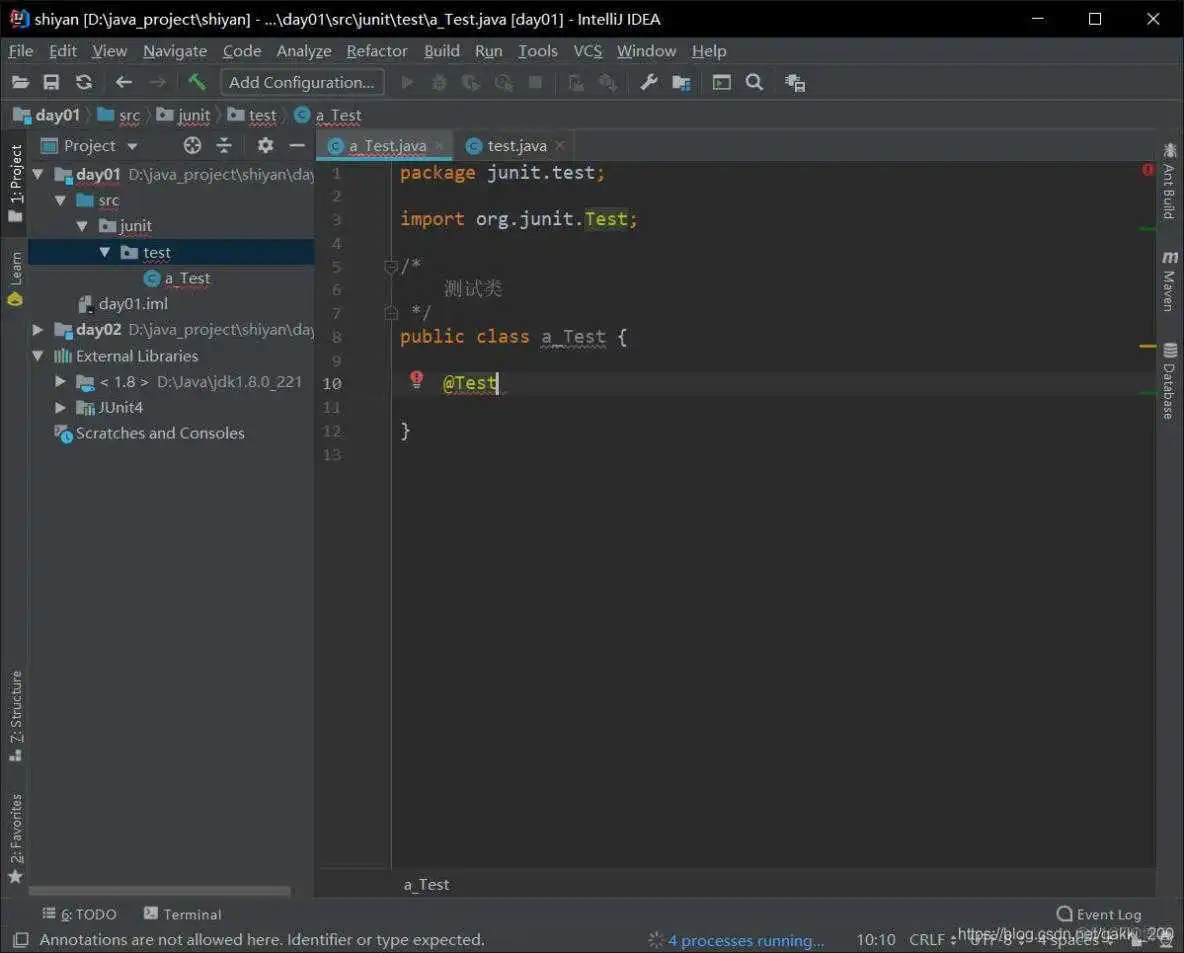The width and height of the screenshot is (1184, 953).
Task: Click the red error bulb on line 10
Action: click(x=417, y=380)
